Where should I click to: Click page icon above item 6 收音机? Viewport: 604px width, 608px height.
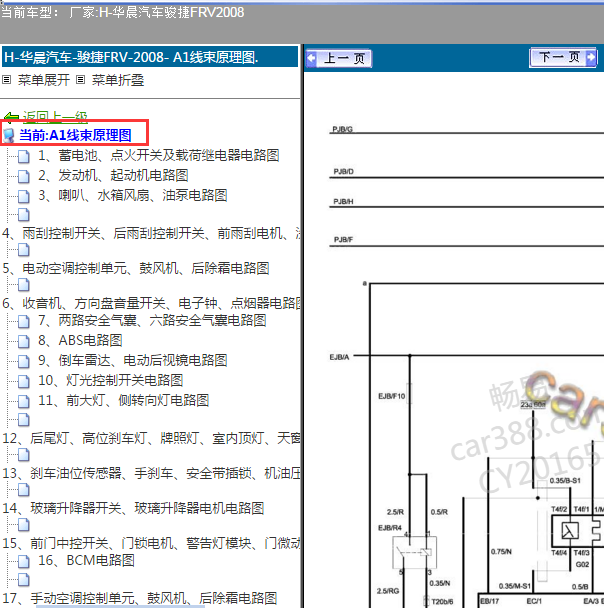24,285
